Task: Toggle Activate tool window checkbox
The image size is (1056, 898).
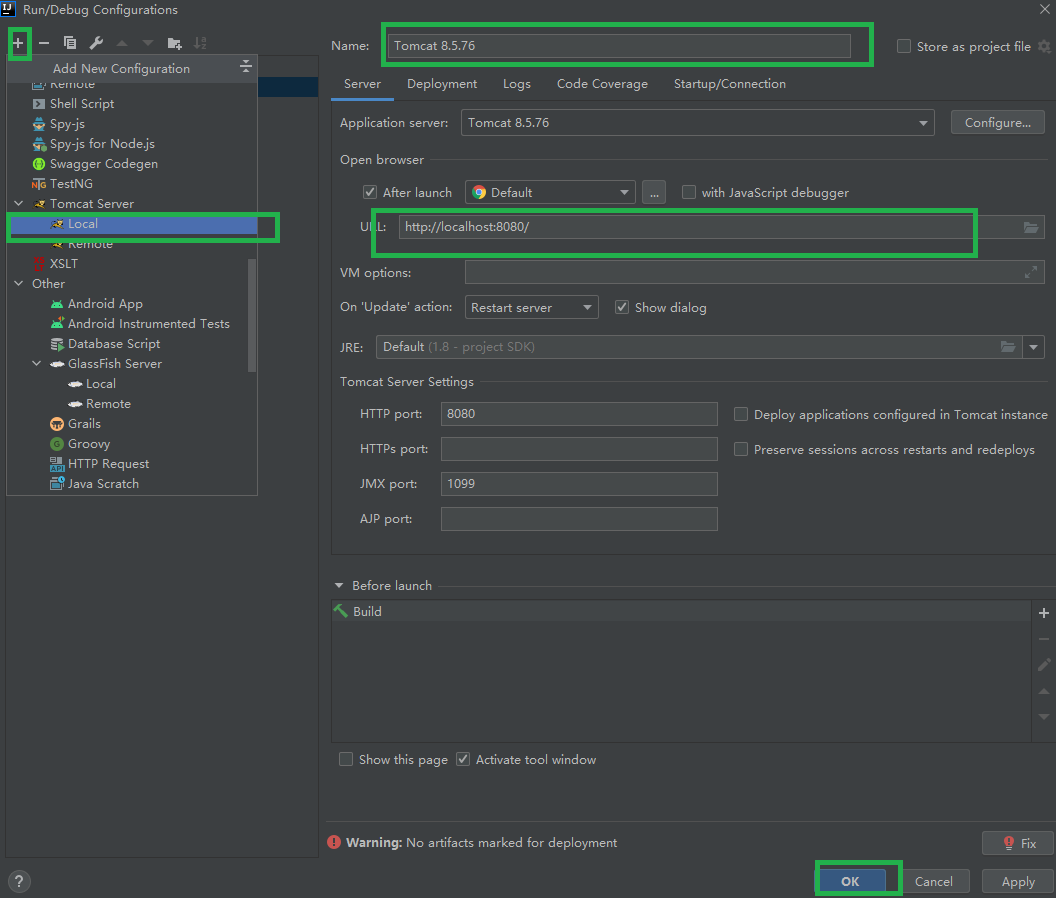Action: [463, 759]
